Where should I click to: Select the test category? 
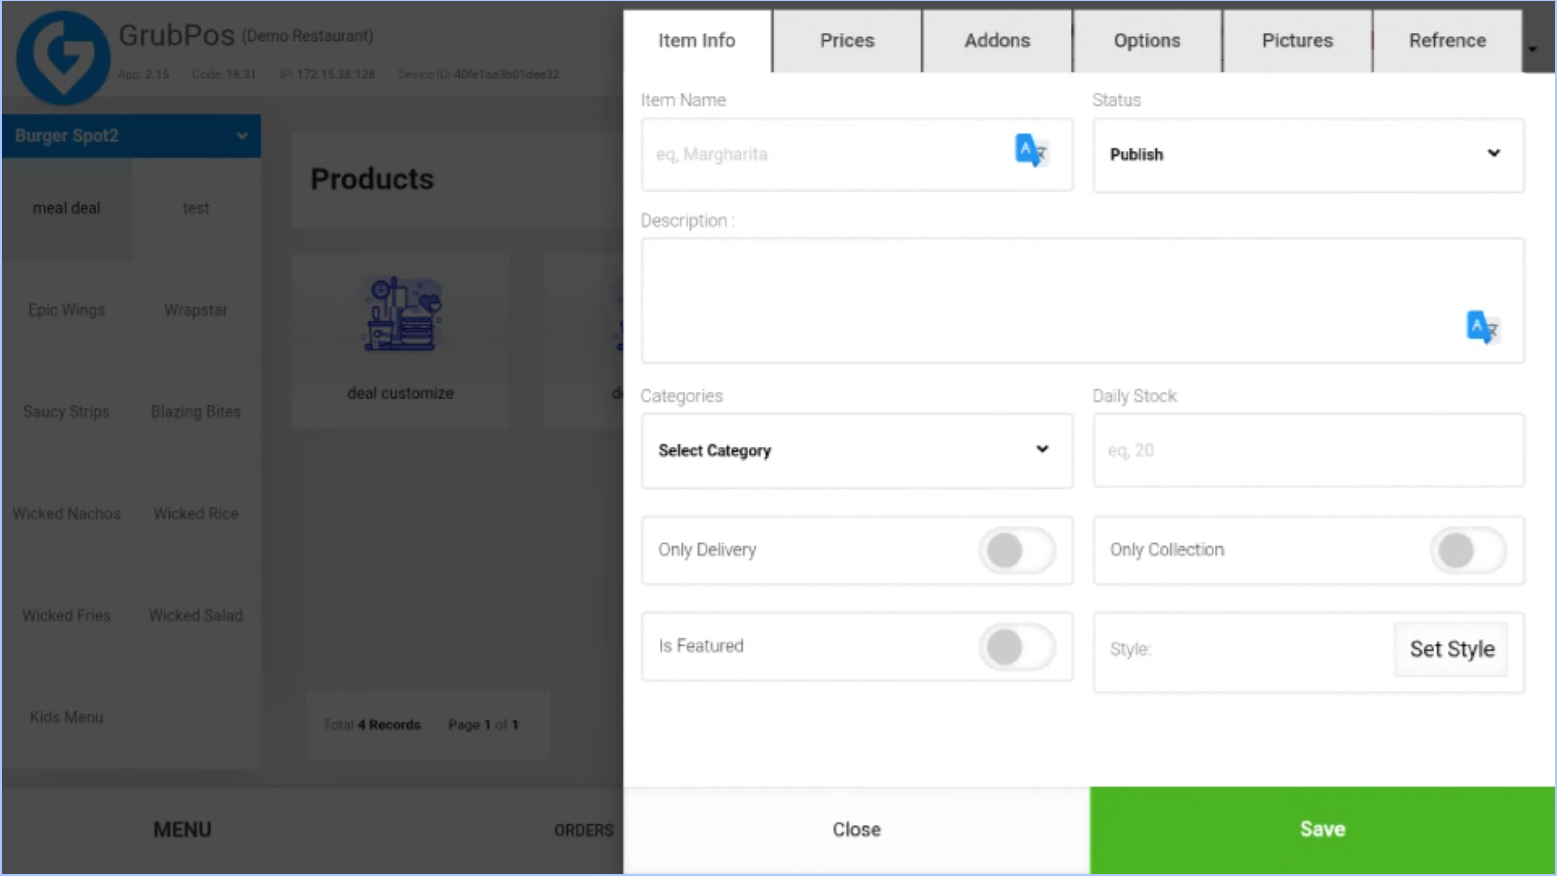click(x=196, y=209)
